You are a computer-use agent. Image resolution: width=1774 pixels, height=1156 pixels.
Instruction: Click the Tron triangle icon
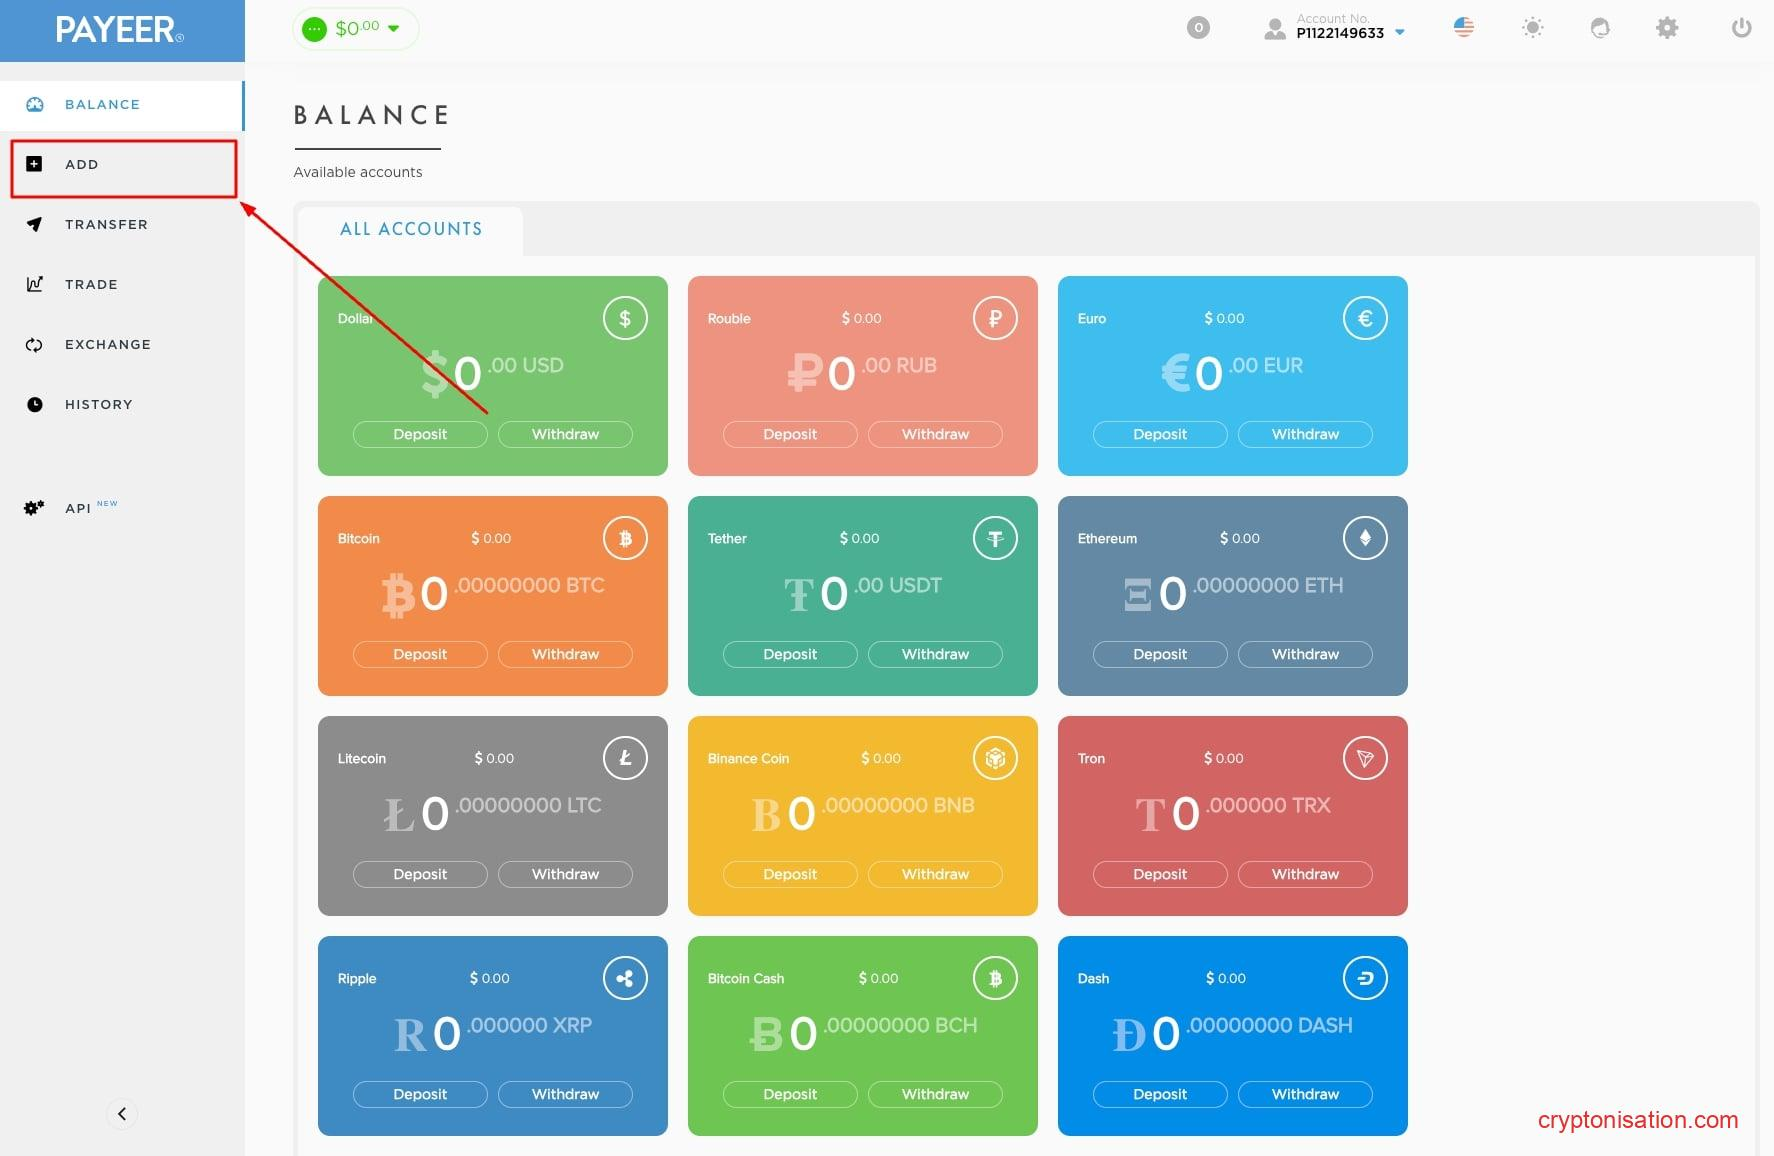[x=1365, y=758]
